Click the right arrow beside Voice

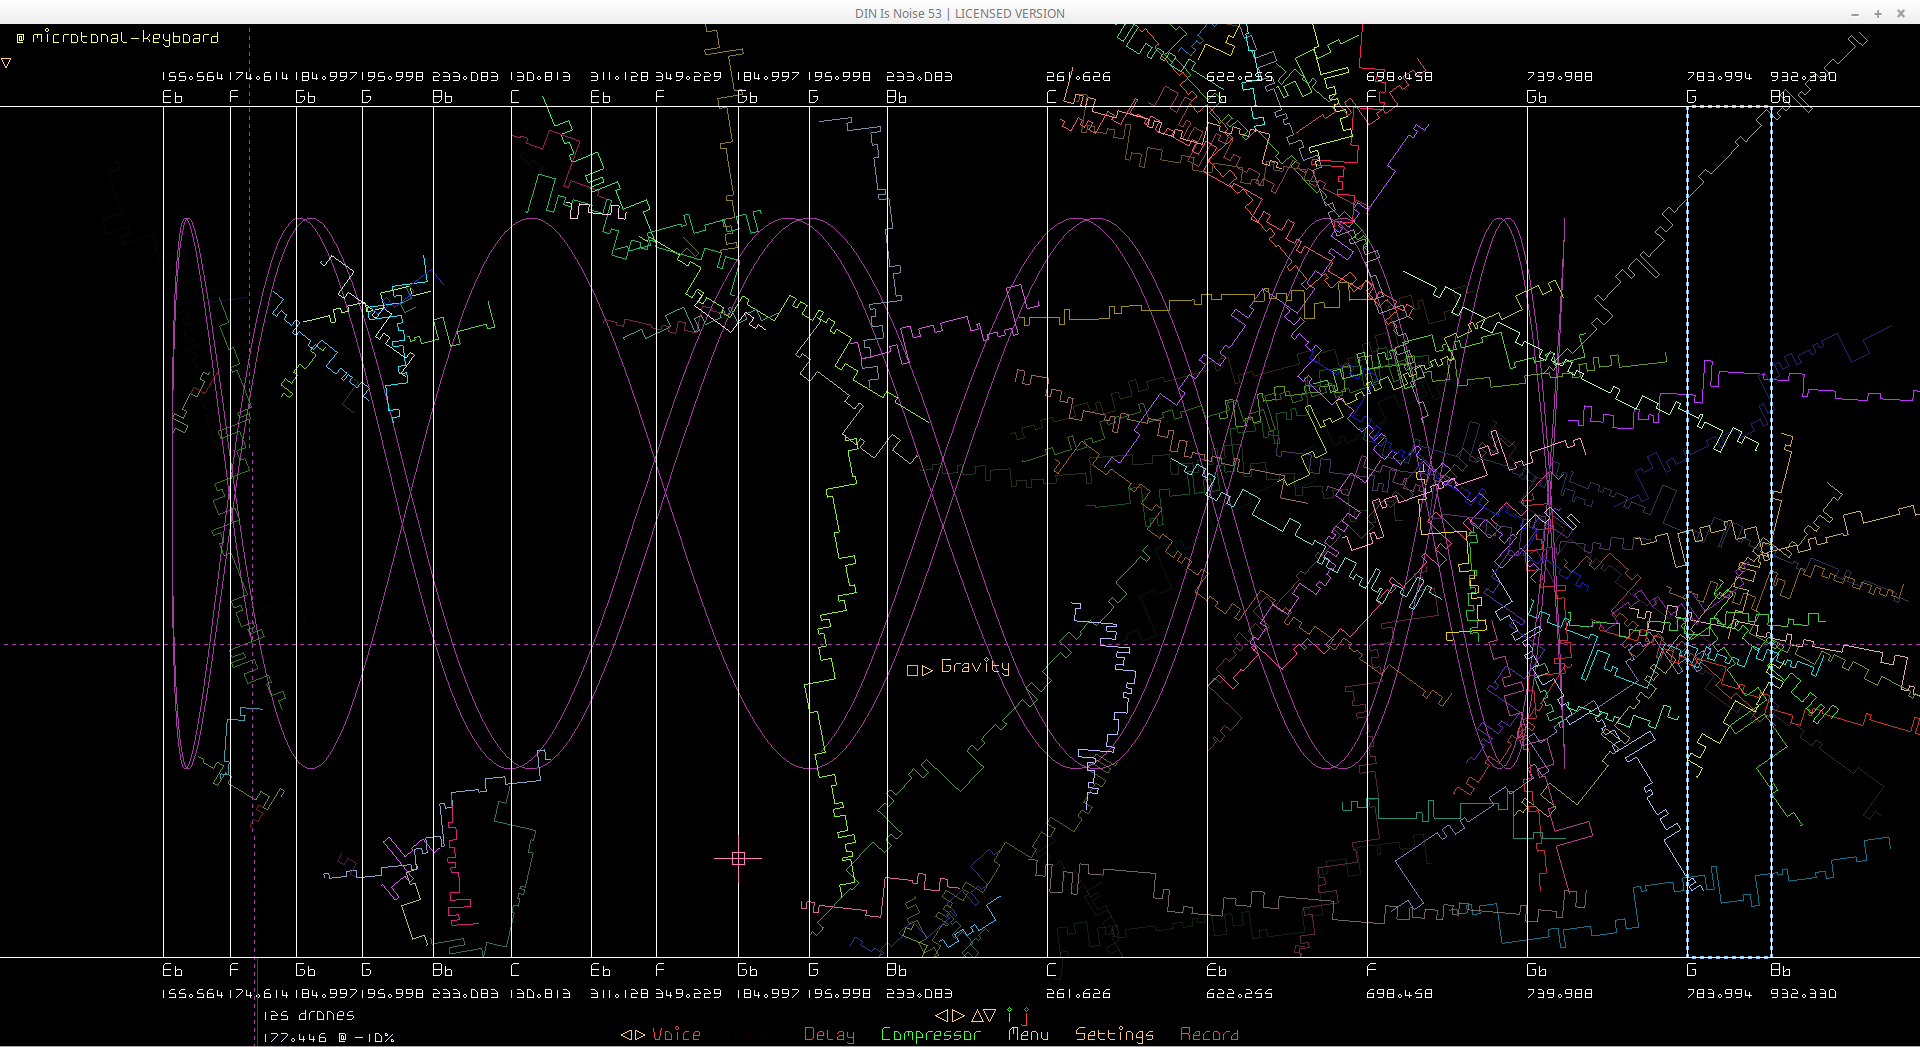(640, 1035)
